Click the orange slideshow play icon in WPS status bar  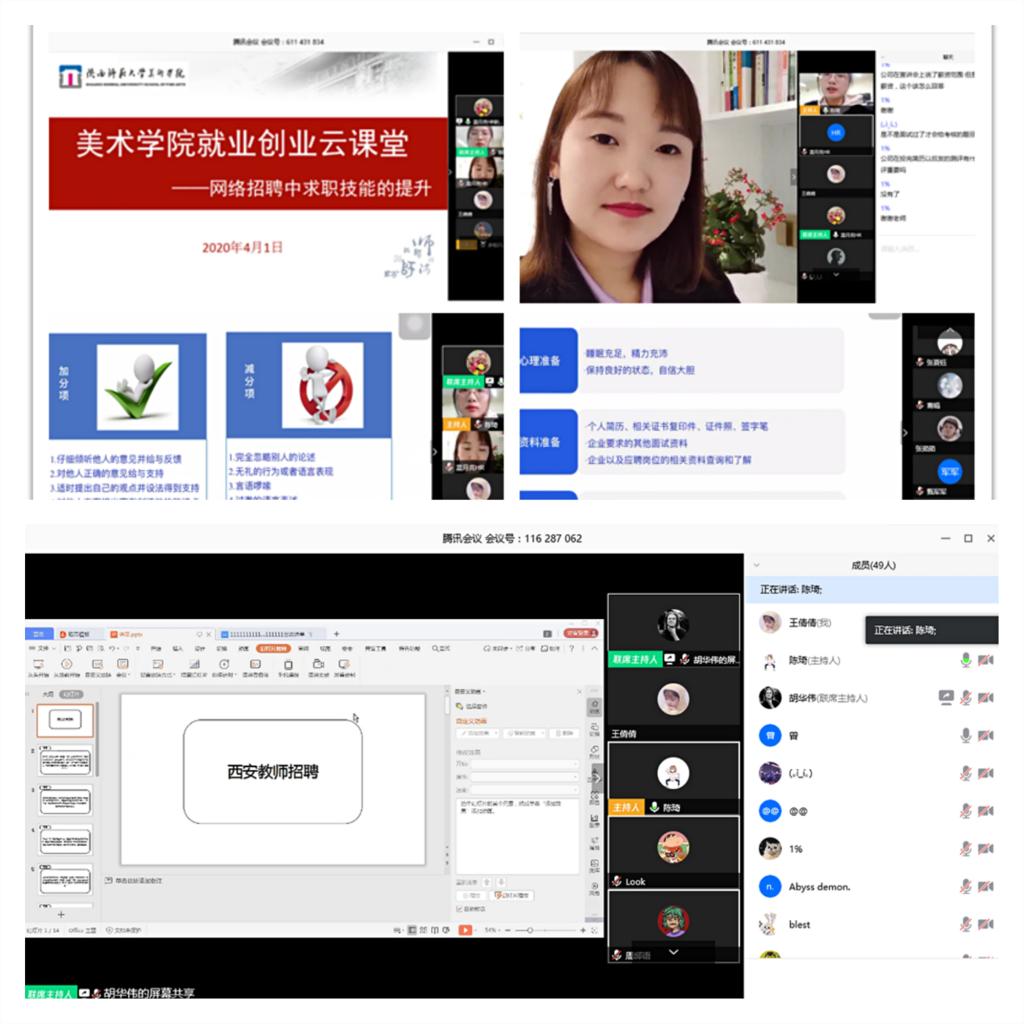coord(465,930)
